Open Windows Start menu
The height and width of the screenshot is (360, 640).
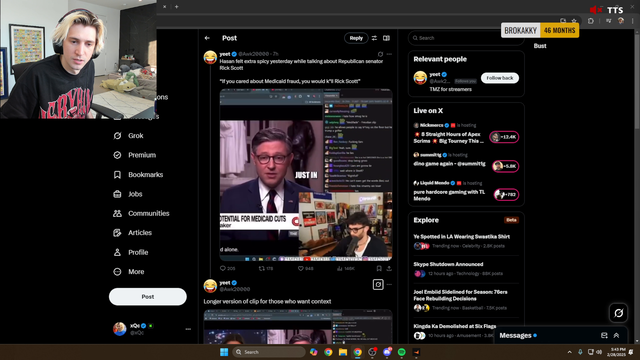click(x=224, y=352)
